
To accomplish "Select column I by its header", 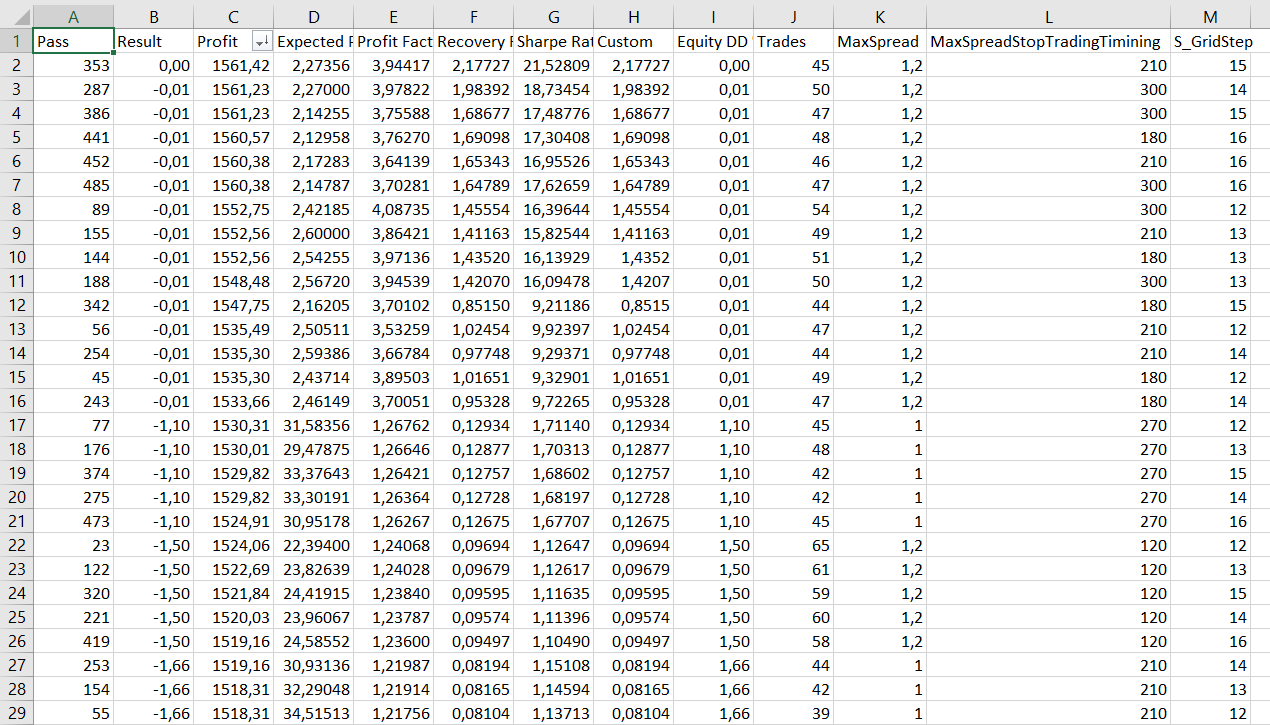I will pyautogui.click(x=713, y=16).
